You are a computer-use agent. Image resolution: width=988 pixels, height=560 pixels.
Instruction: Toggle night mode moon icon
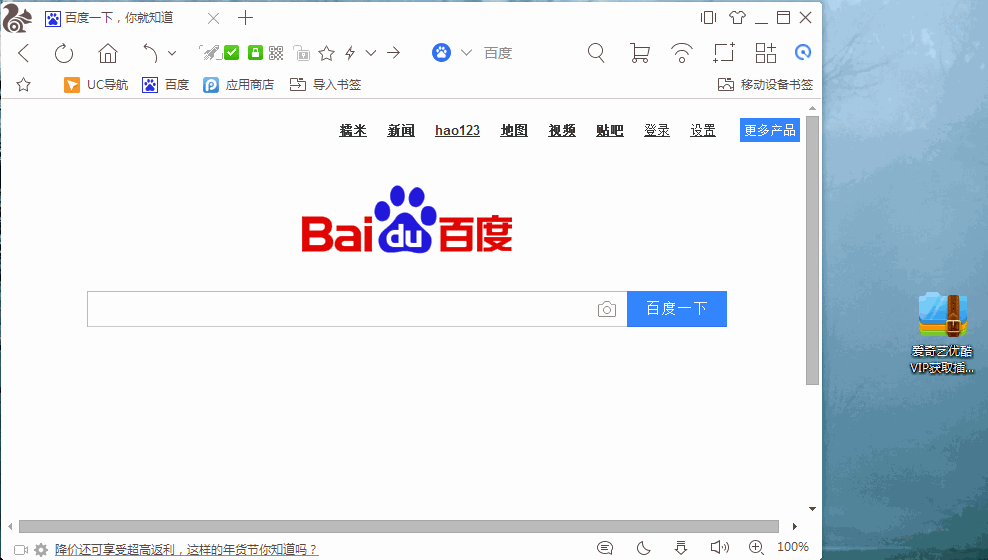tap(643, 548)
